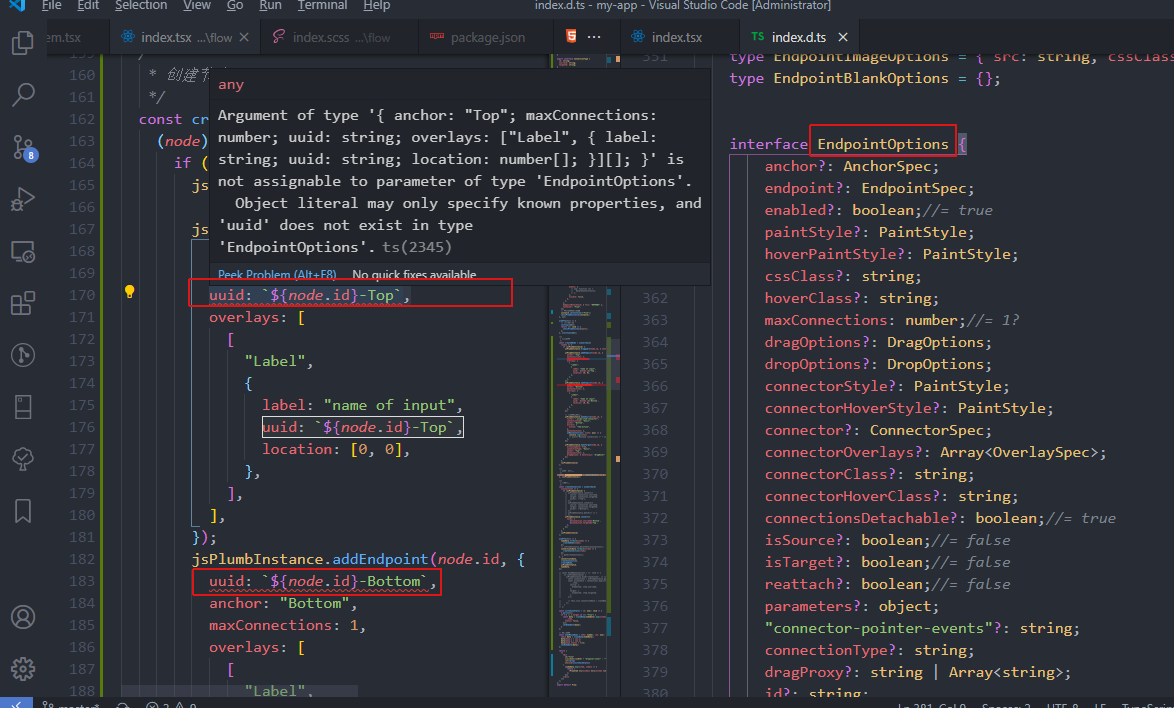Open the Terminal menu

322,5
